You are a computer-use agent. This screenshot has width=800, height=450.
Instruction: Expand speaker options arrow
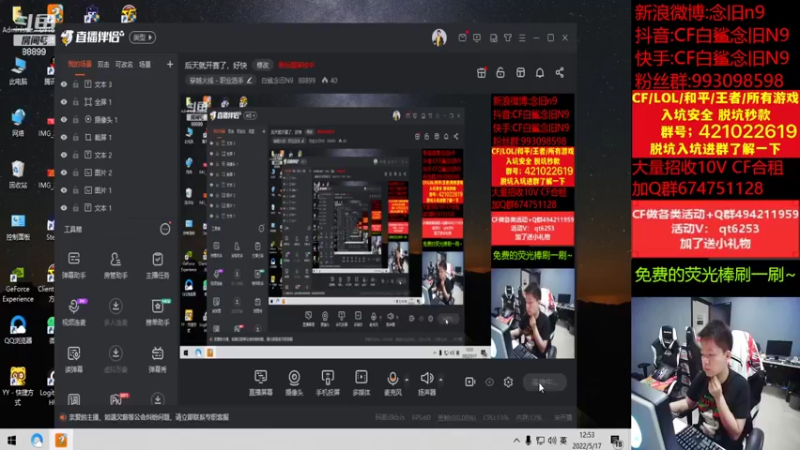coord(441,380)
